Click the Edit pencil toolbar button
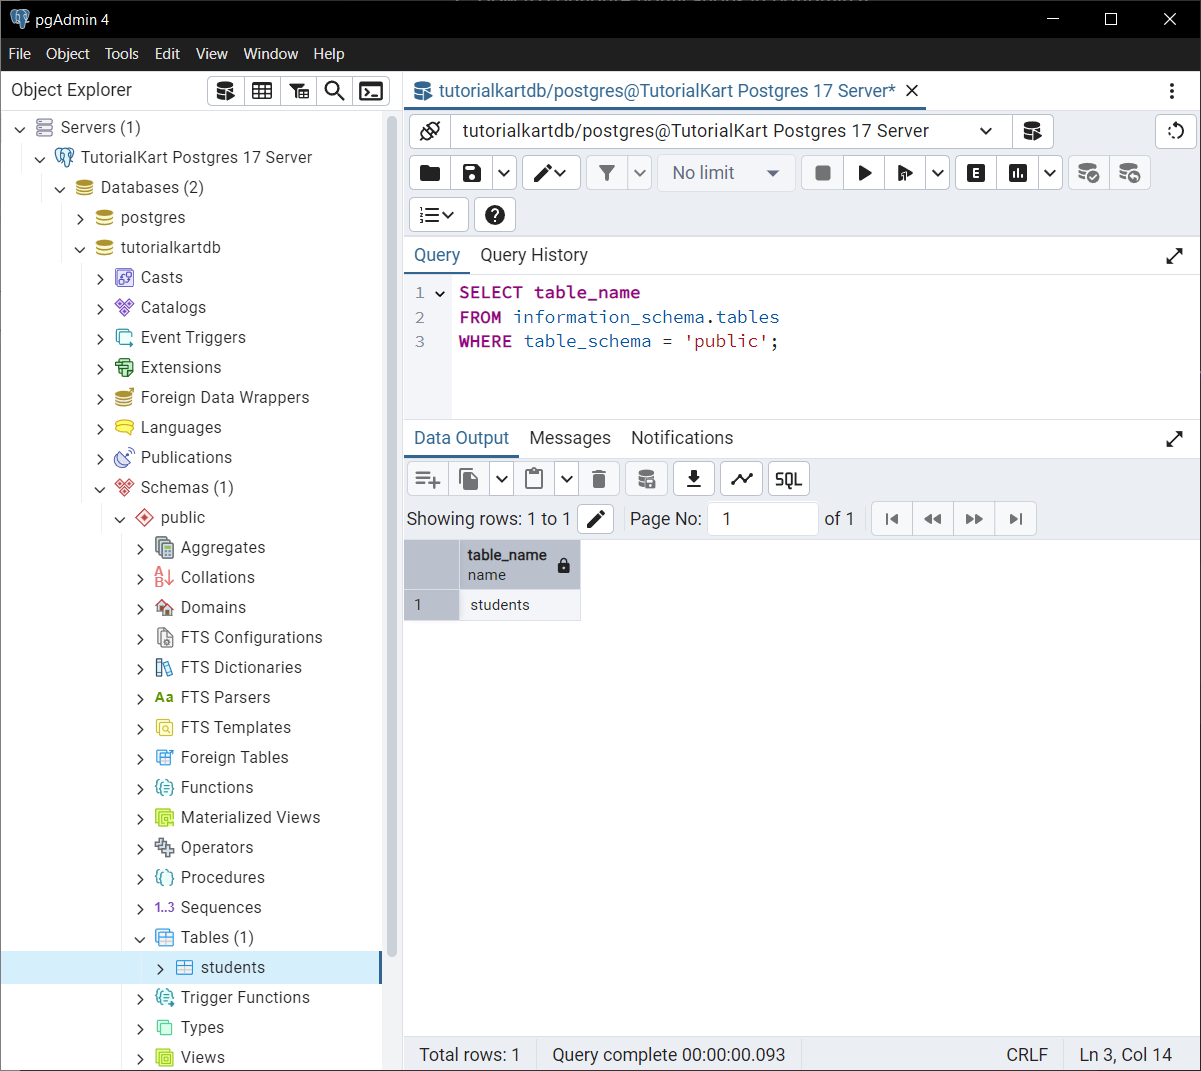 point(551,173)
